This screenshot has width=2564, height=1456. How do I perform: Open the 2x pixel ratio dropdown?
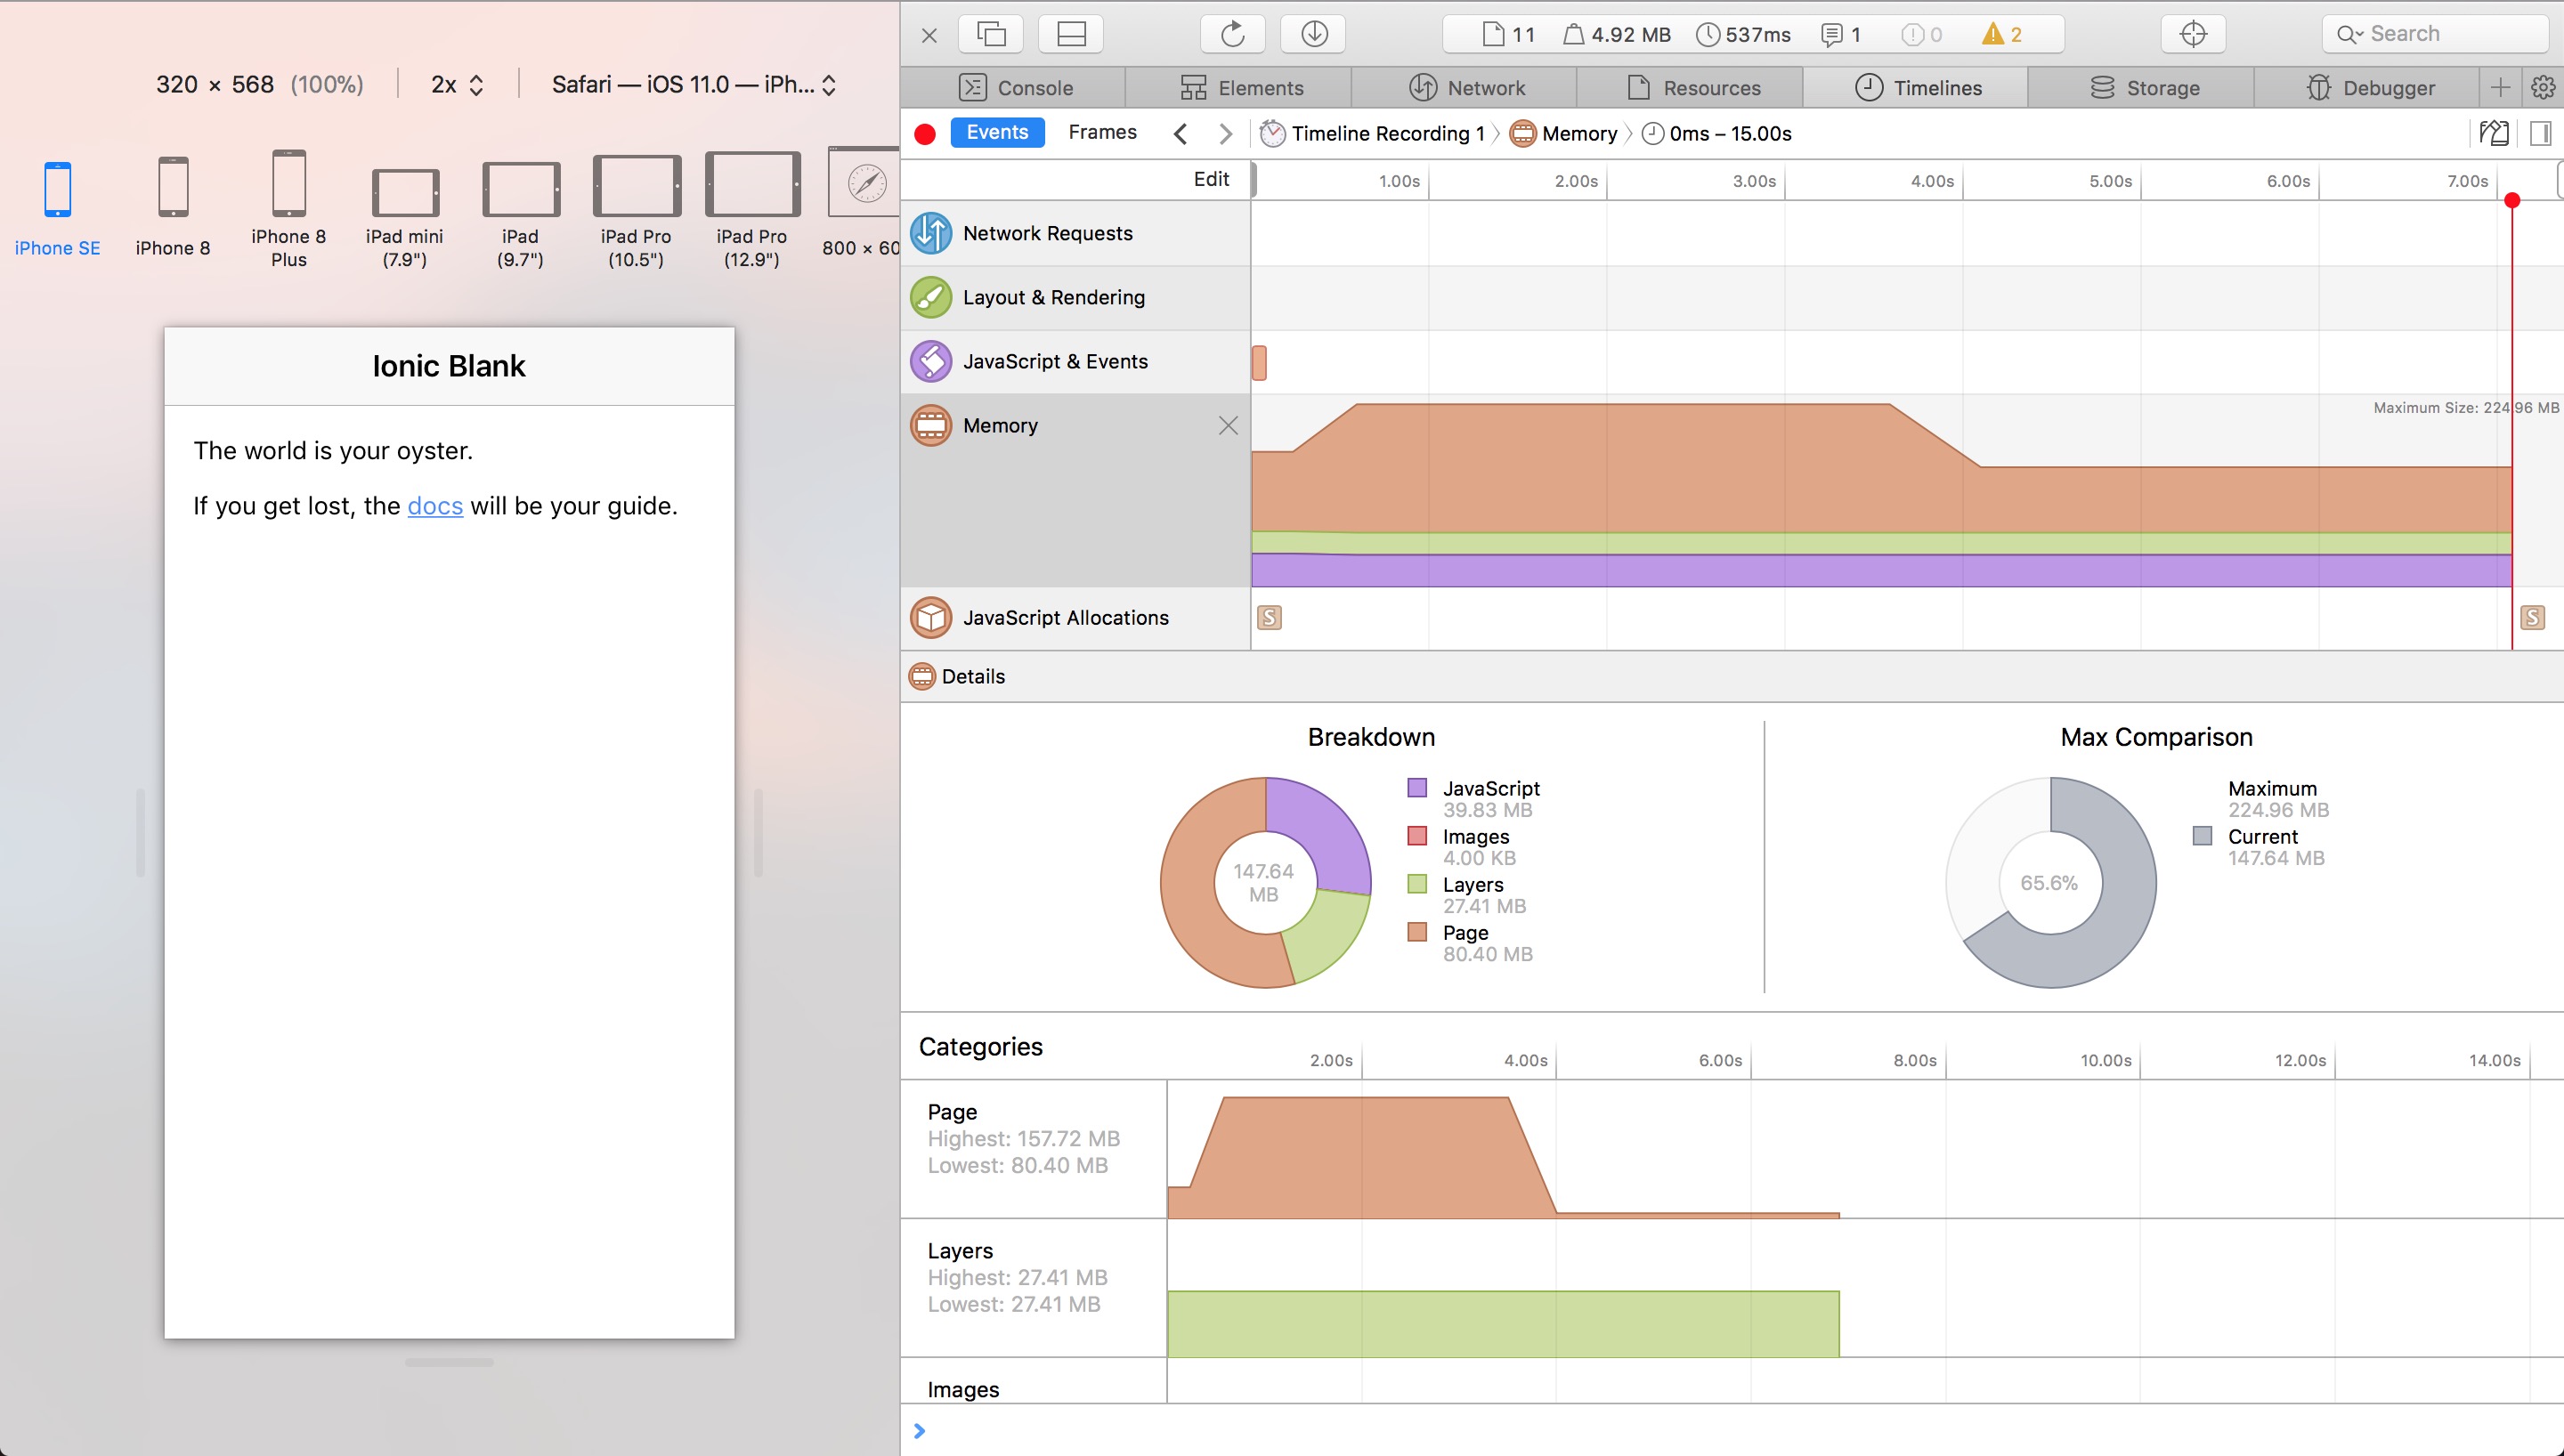[457, 85]
